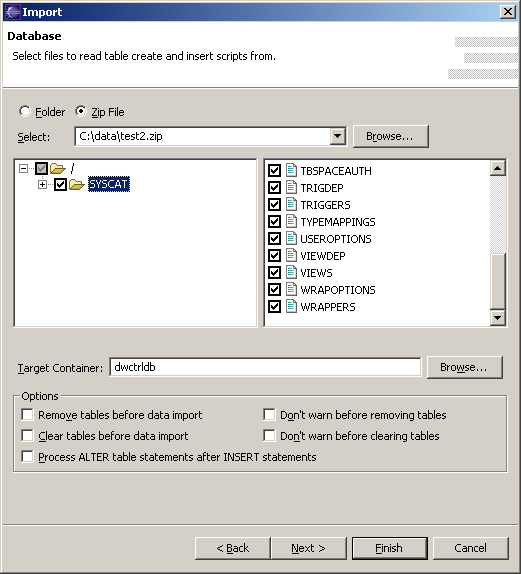Select the WRAPOPTIONS list entry

point(338,290)
